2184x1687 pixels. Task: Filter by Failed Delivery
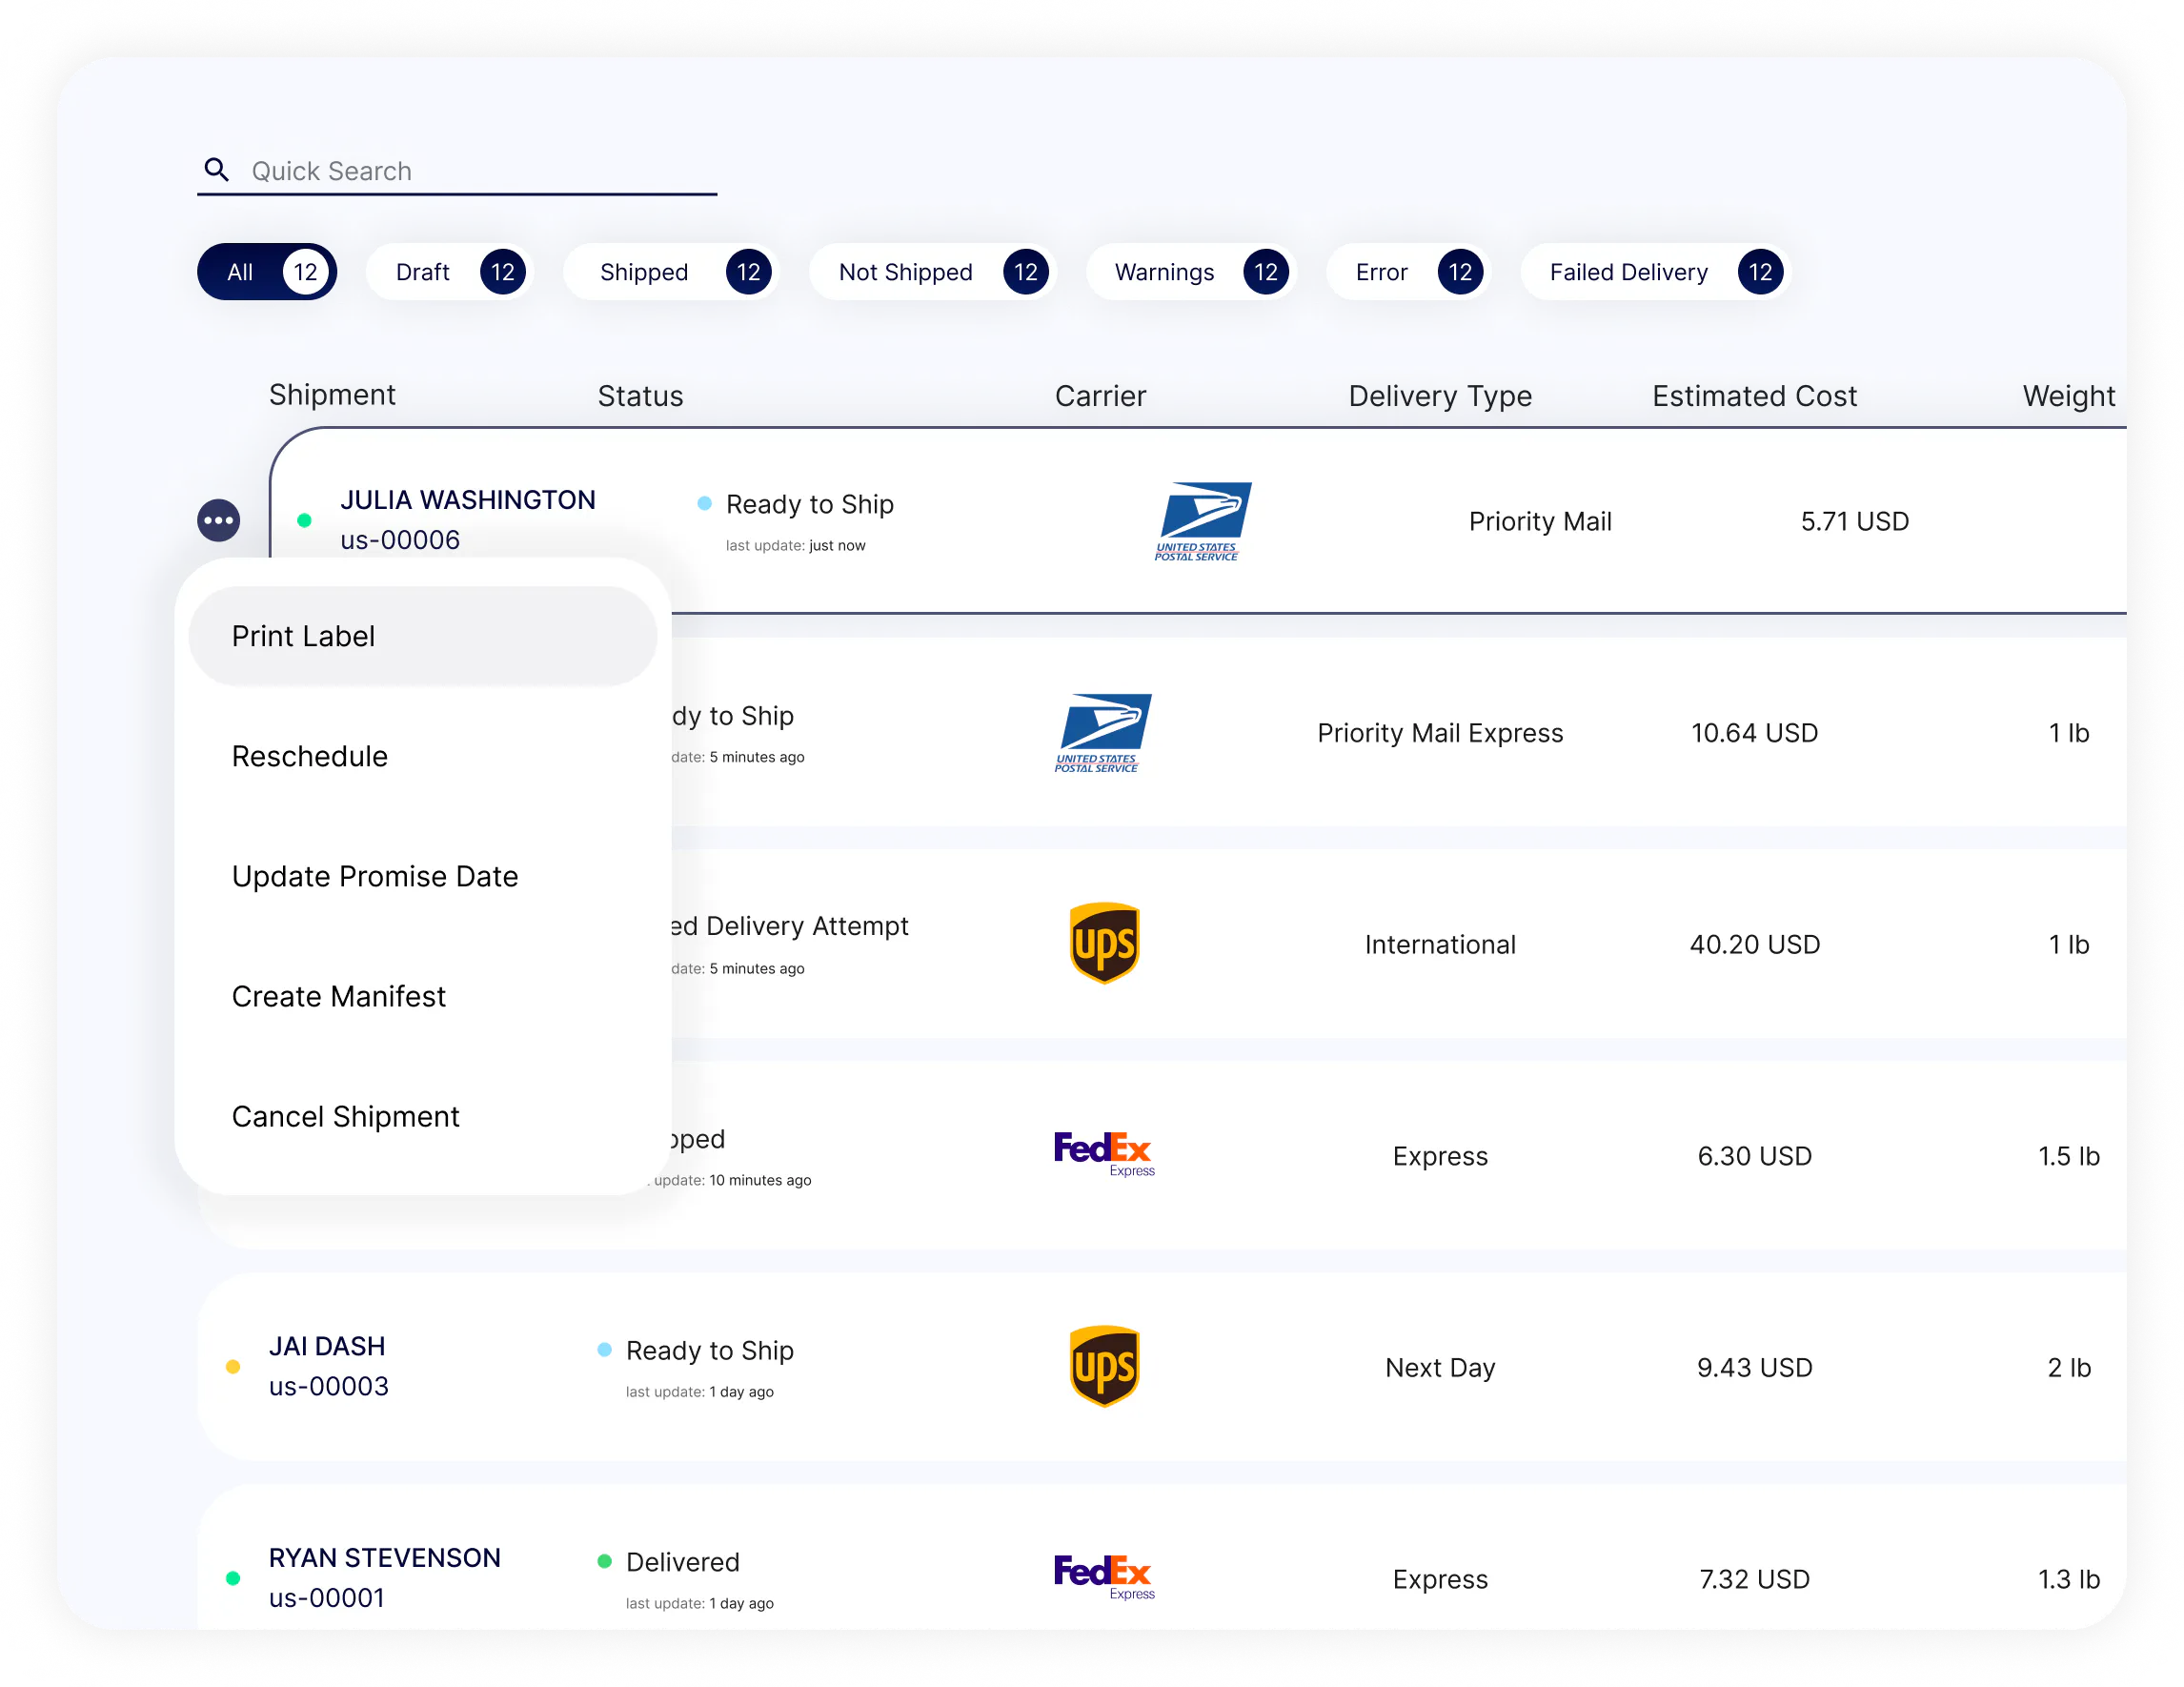click(1655, 272)
